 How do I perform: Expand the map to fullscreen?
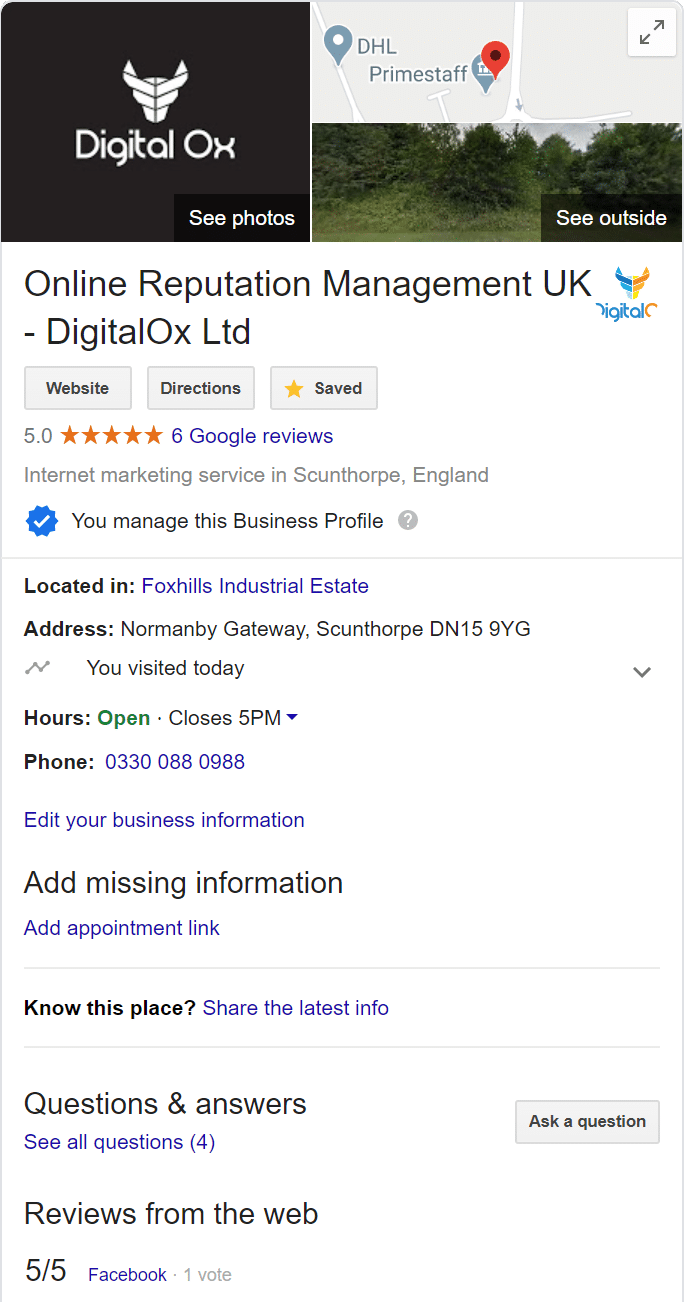coord(651,32)
